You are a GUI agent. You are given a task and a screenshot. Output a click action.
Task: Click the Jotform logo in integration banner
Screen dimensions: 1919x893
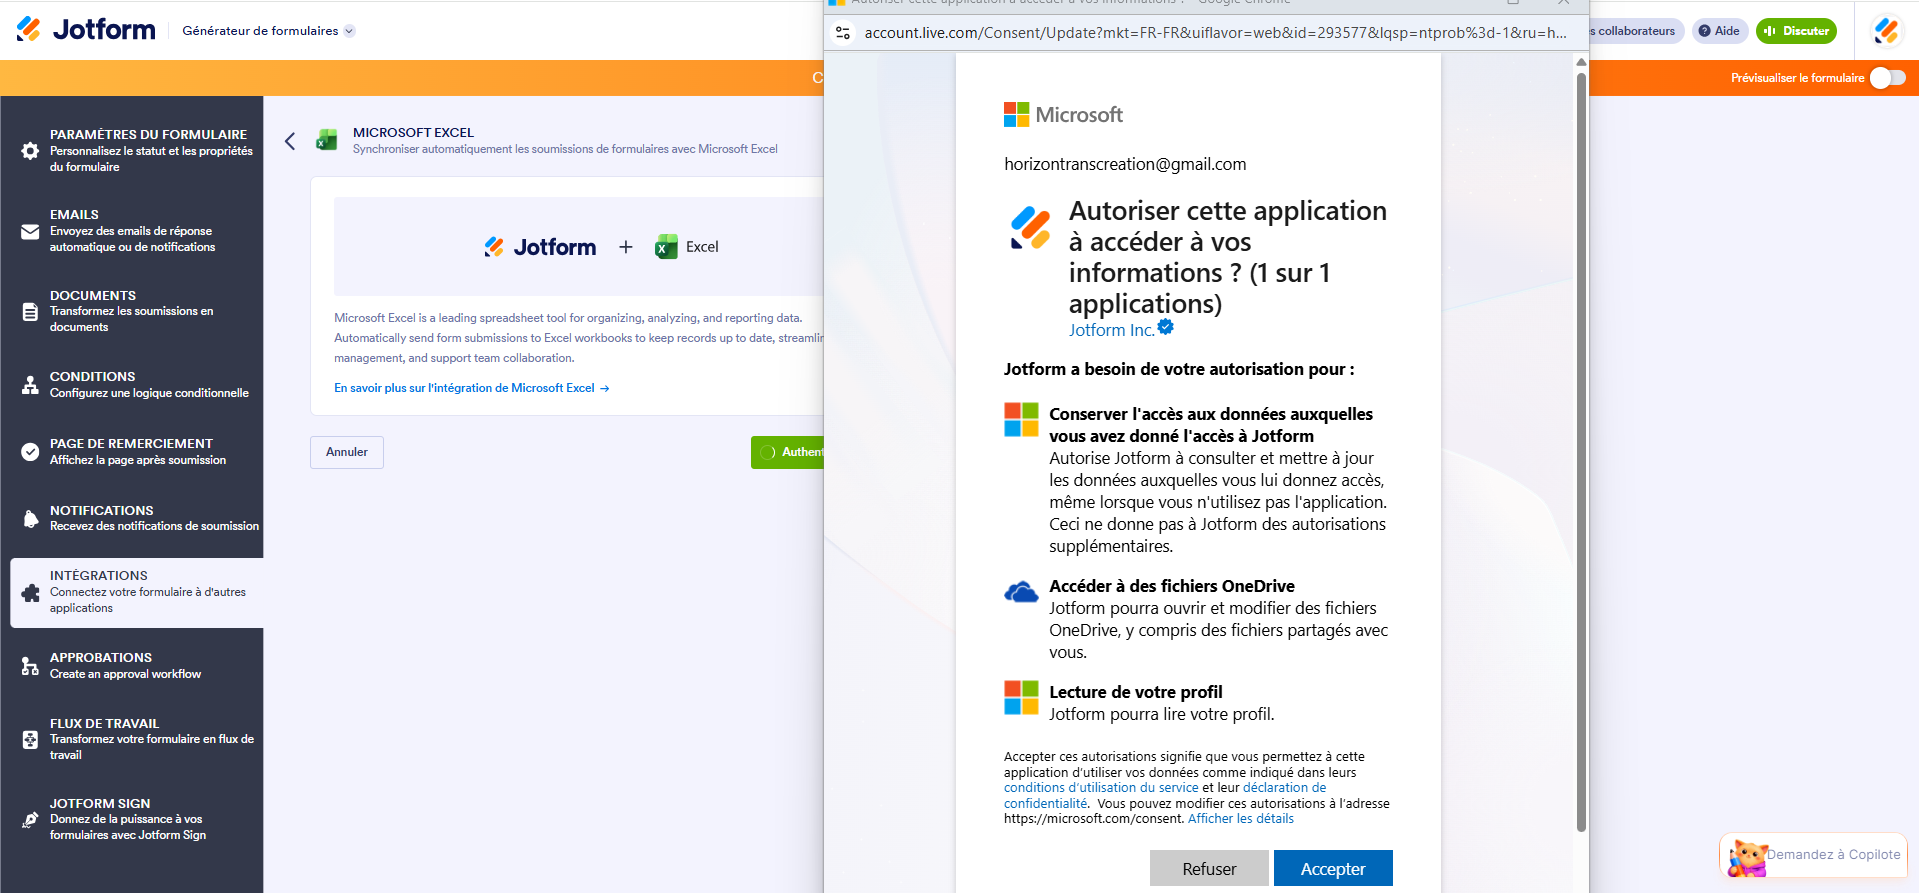tap(540, 247)
